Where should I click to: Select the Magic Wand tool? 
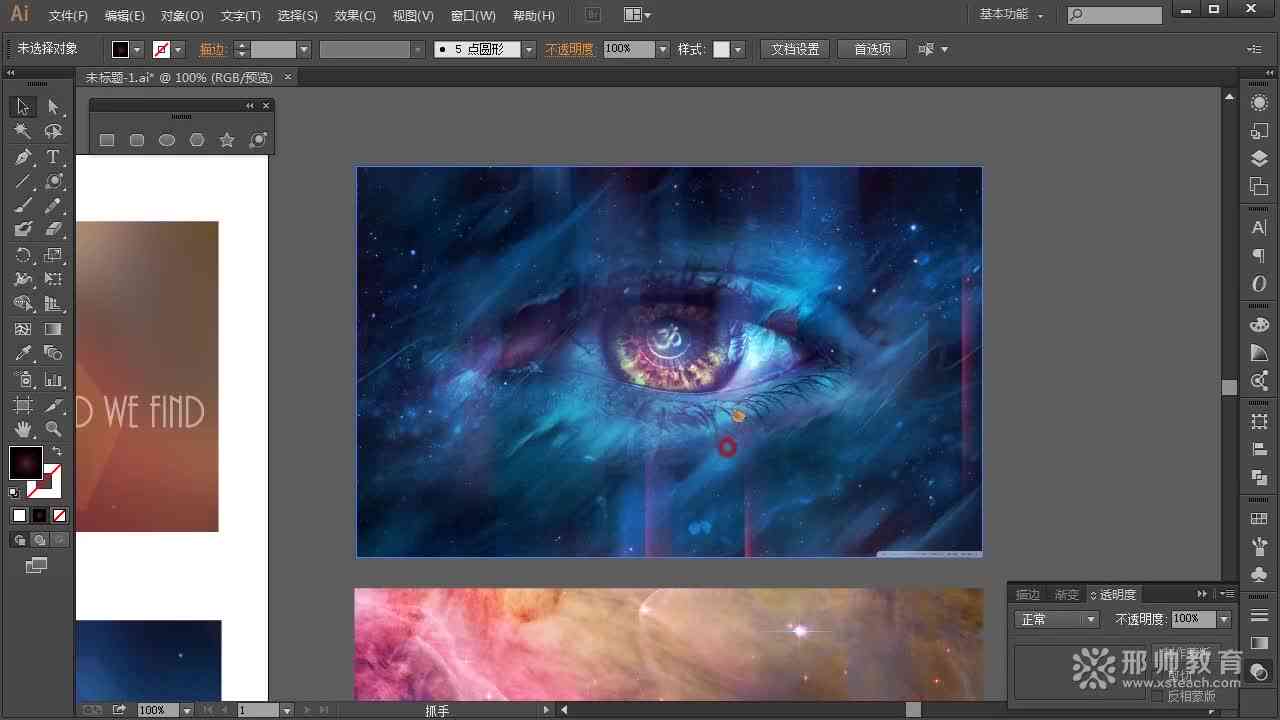pyautogui.click(x=23, y=132)
